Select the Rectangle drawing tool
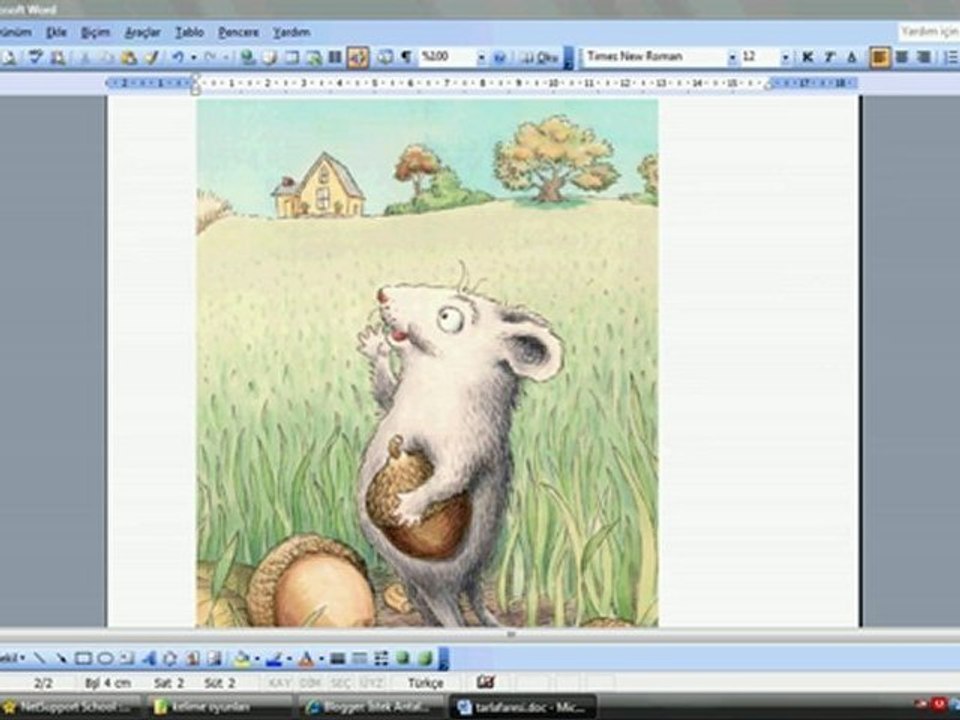Viewport: 960px width, 720px height. pos(83,659)
